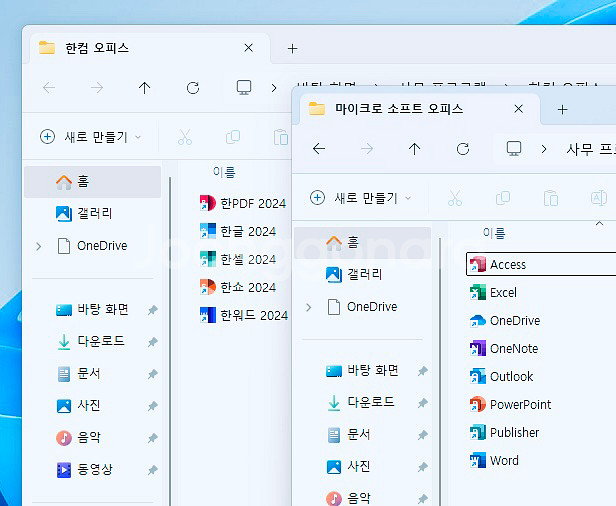Select 홈 in 마이크로 소프트 오피스 sidebar
Screen dimensions: 616x506
(363, 243)
